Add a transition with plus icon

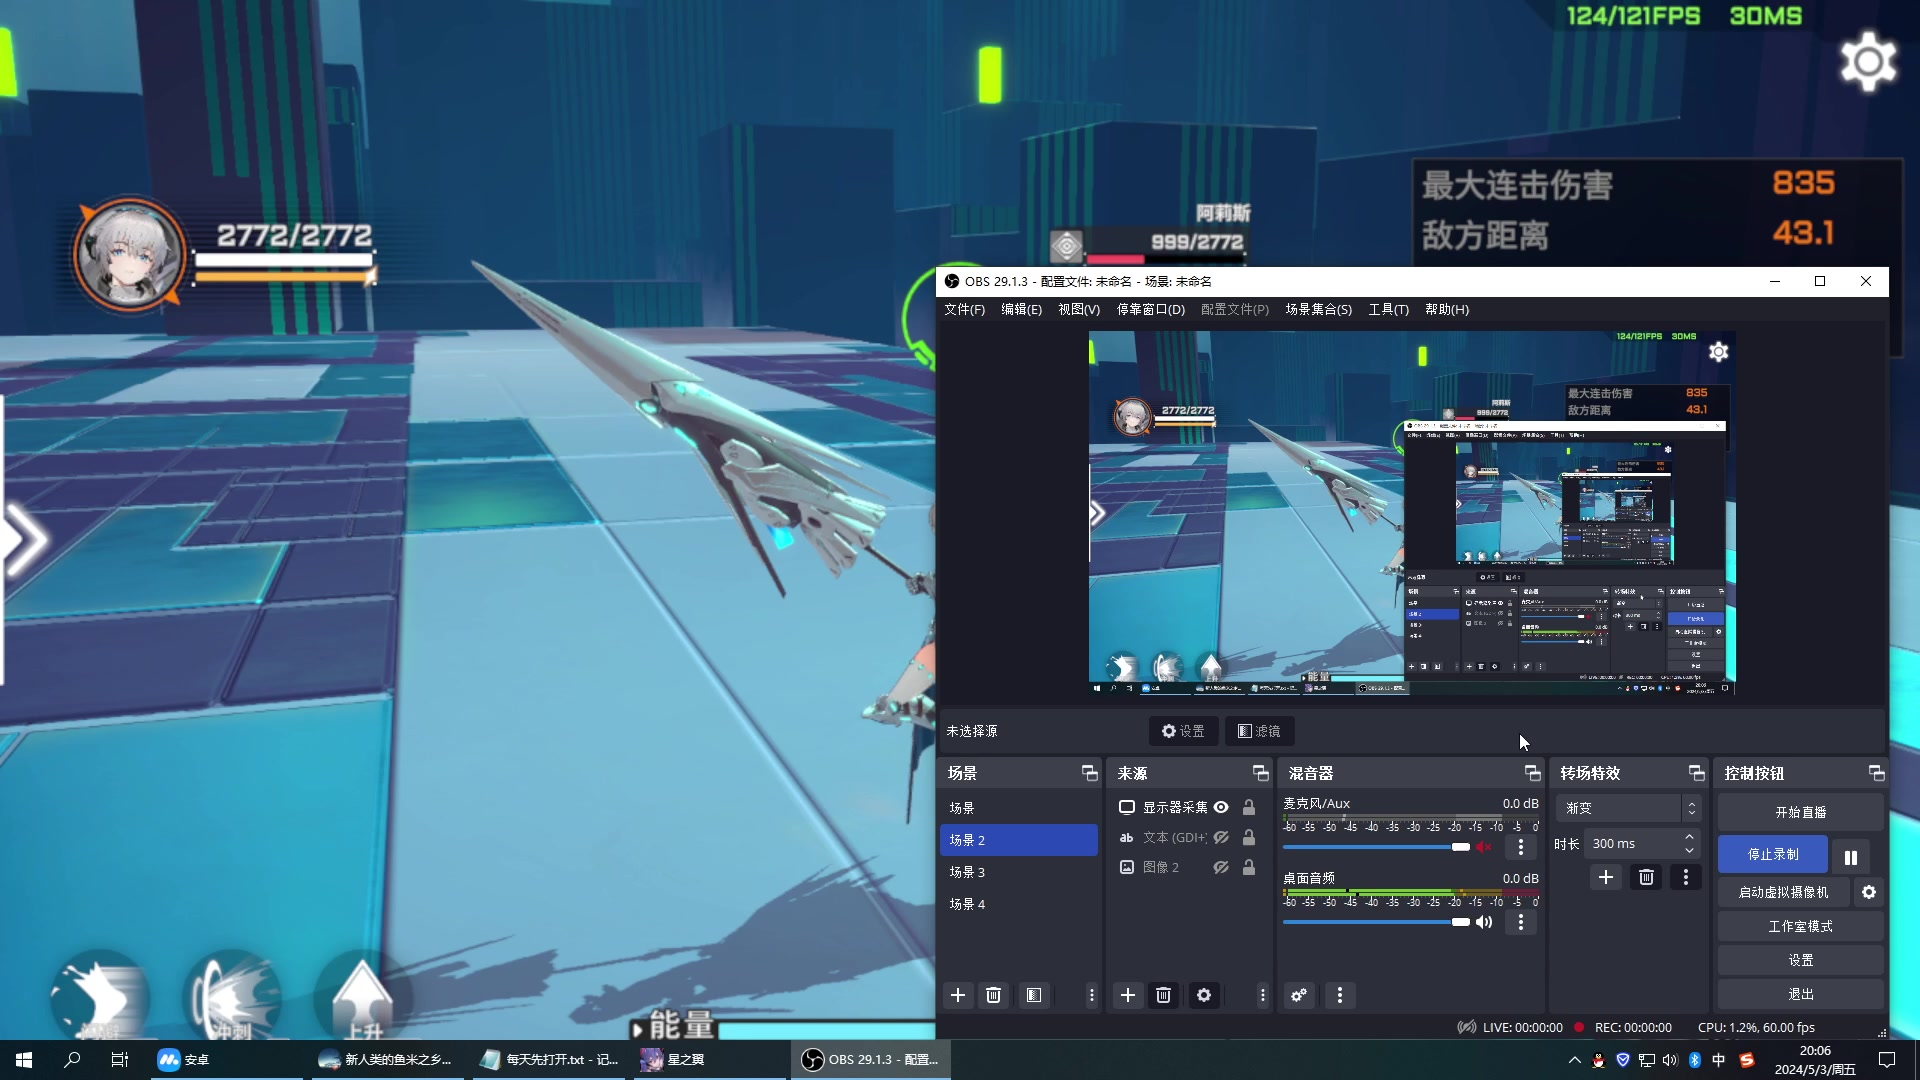click(1605, 877)
